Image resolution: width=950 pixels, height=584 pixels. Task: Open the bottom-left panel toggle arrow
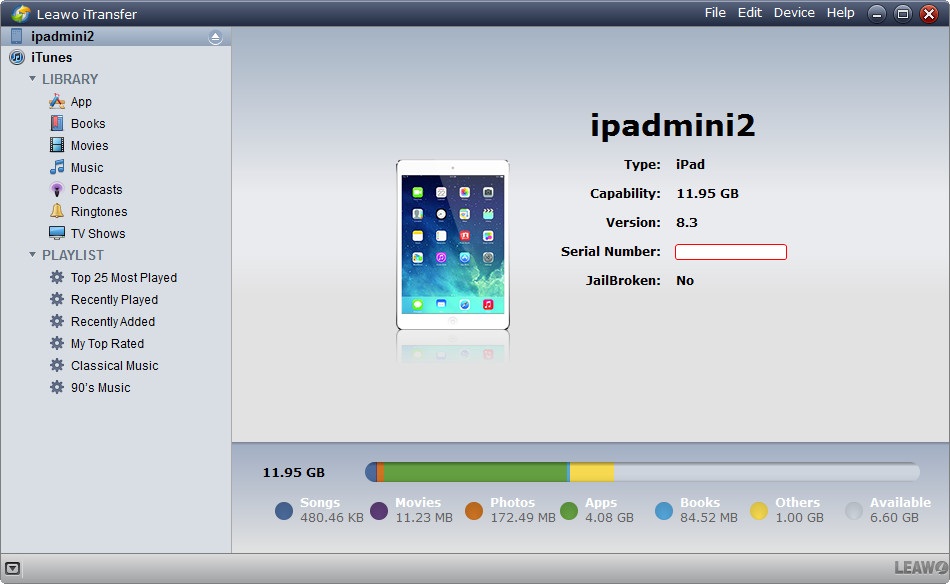coord(12,568)
